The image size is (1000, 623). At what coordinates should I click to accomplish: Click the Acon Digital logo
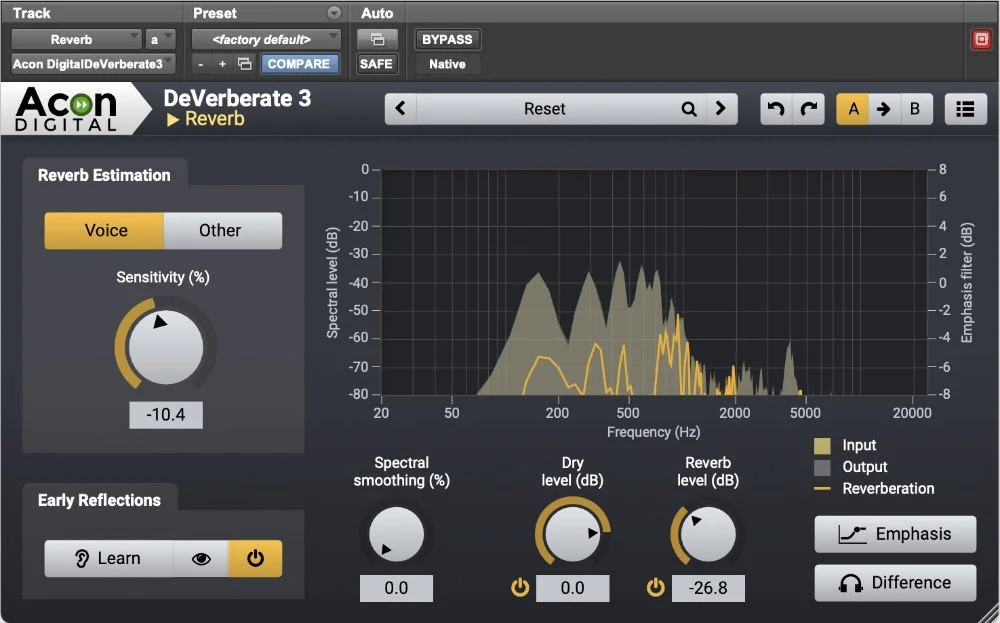click(x=67, y=109)
